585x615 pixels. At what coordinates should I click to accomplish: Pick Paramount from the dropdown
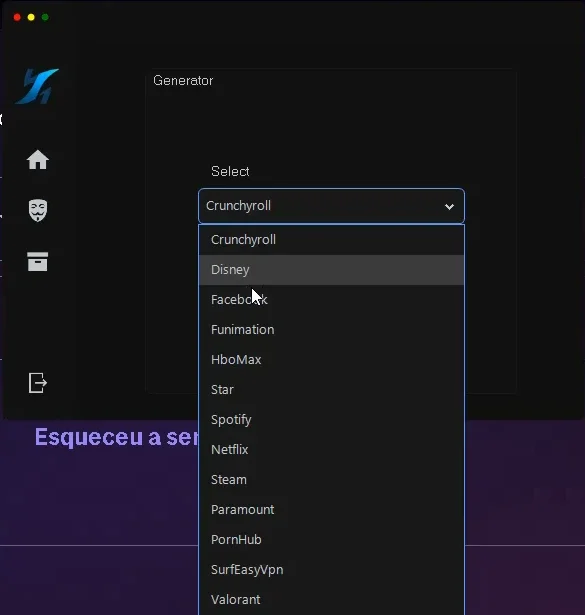coord(331,510)
